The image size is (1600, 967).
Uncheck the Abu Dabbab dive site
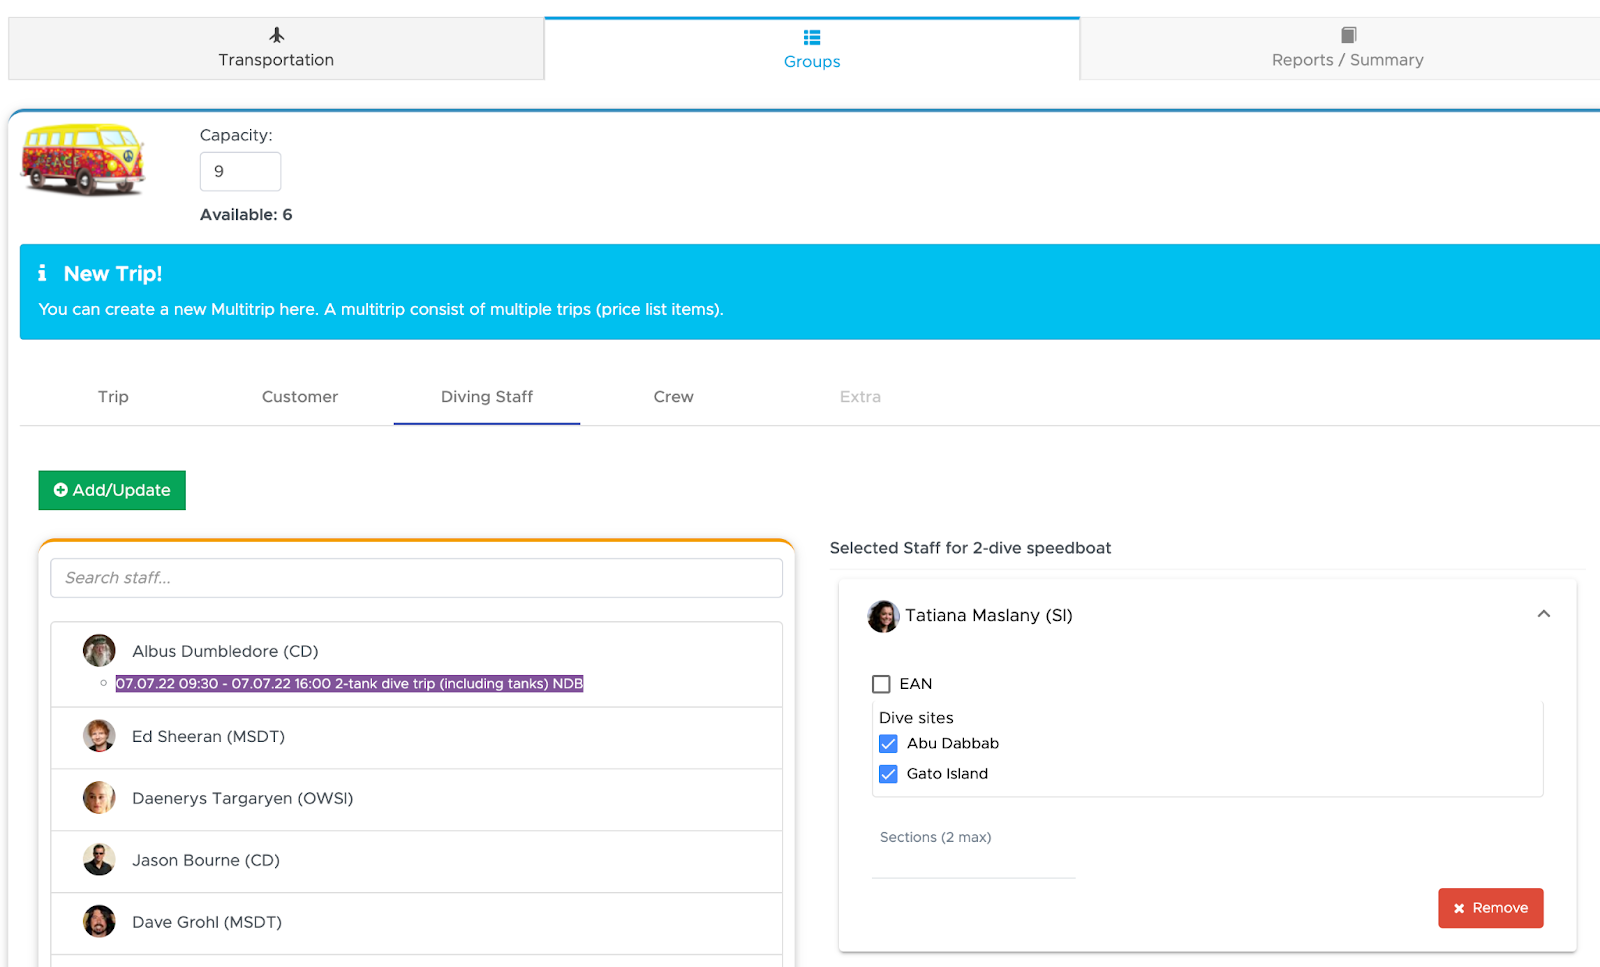(888, 744)
